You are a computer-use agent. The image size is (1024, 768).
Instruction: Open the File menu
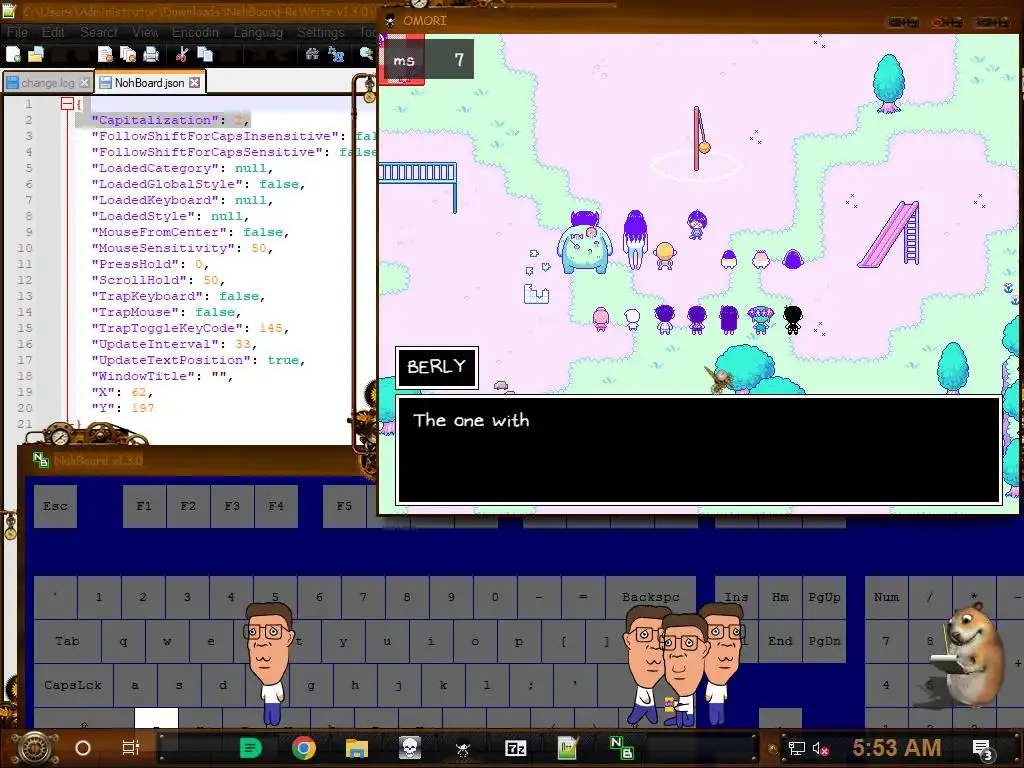coord(17,33)
